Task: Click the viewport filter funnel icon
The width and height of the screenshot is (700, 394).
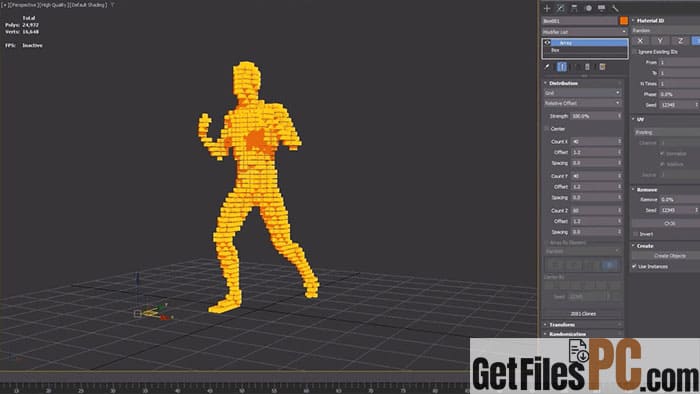Action: (x=112, y=5)
